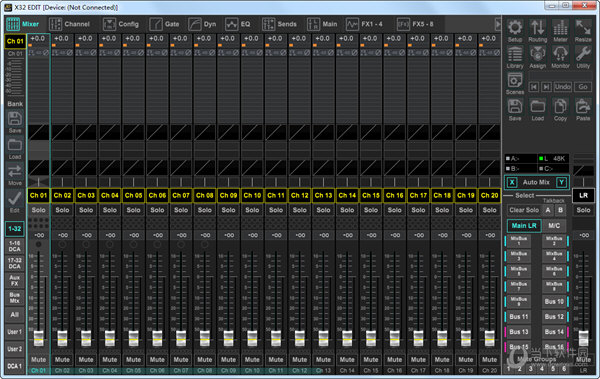Open the FX1 - 4 tab
This screenshot has height=379, width=600.
point(364,24)
